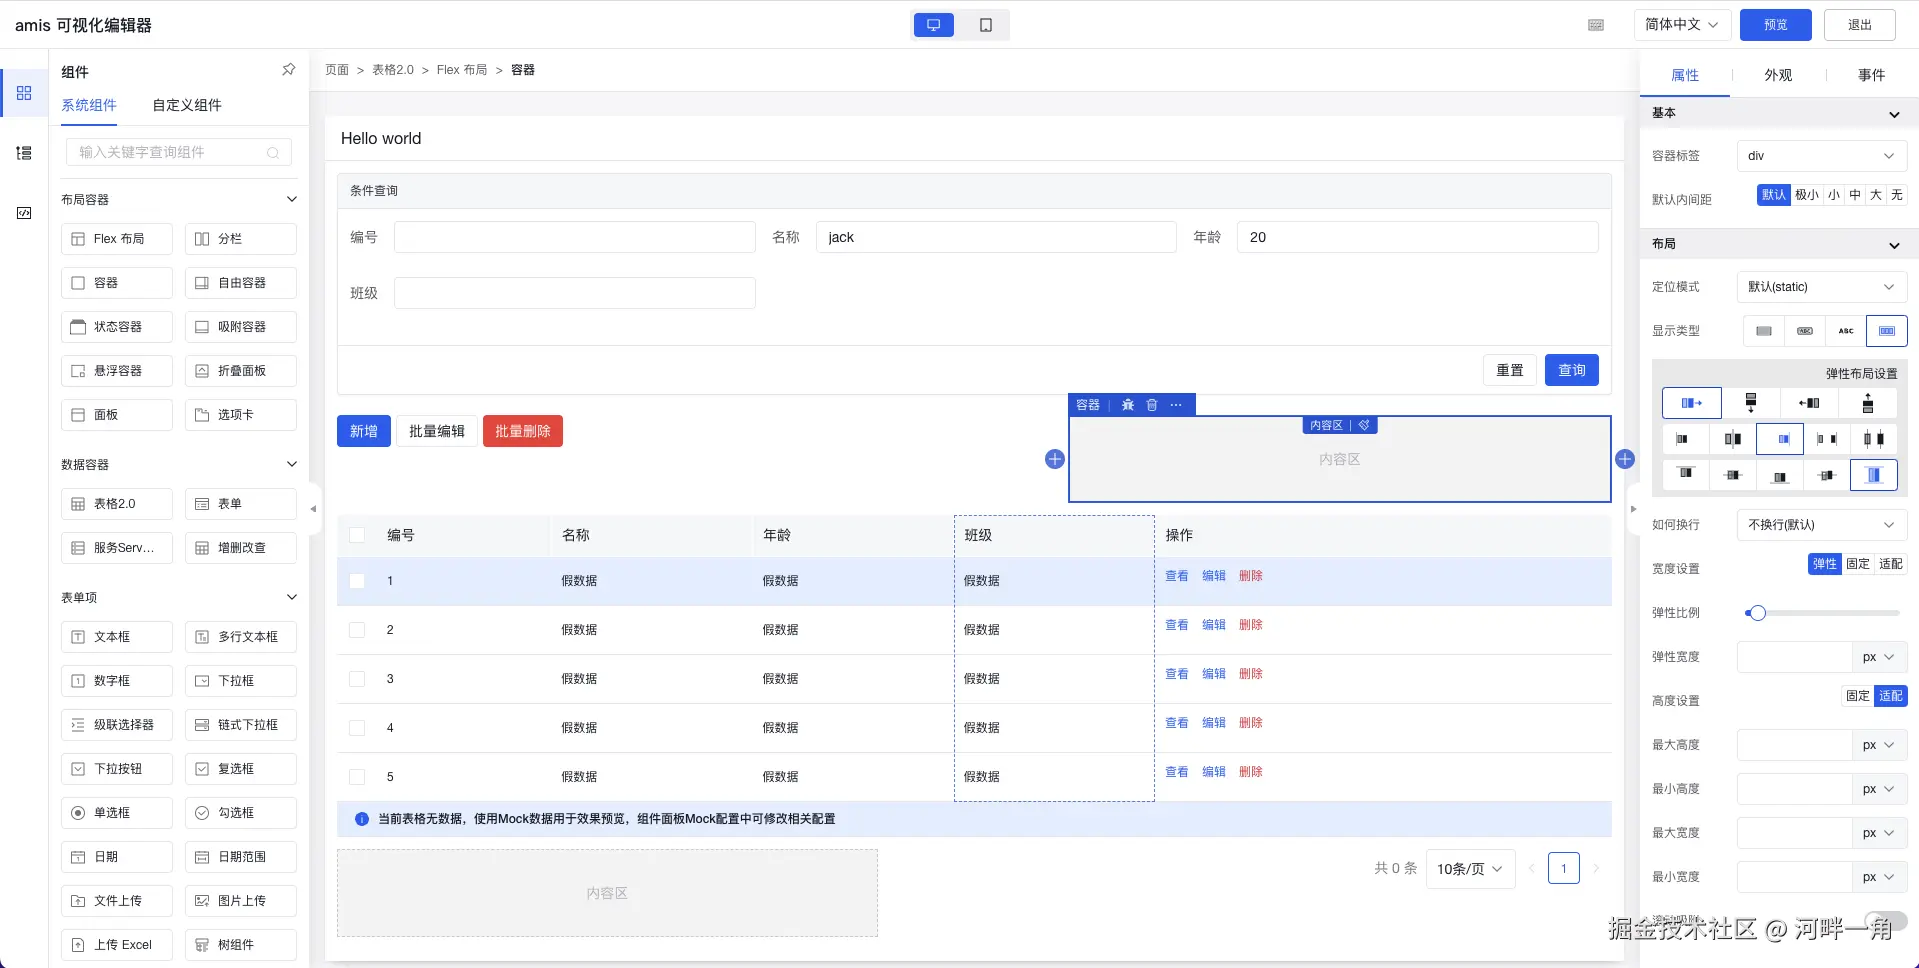
Task: Click the 查询 search button
Action: [1572, 370]
